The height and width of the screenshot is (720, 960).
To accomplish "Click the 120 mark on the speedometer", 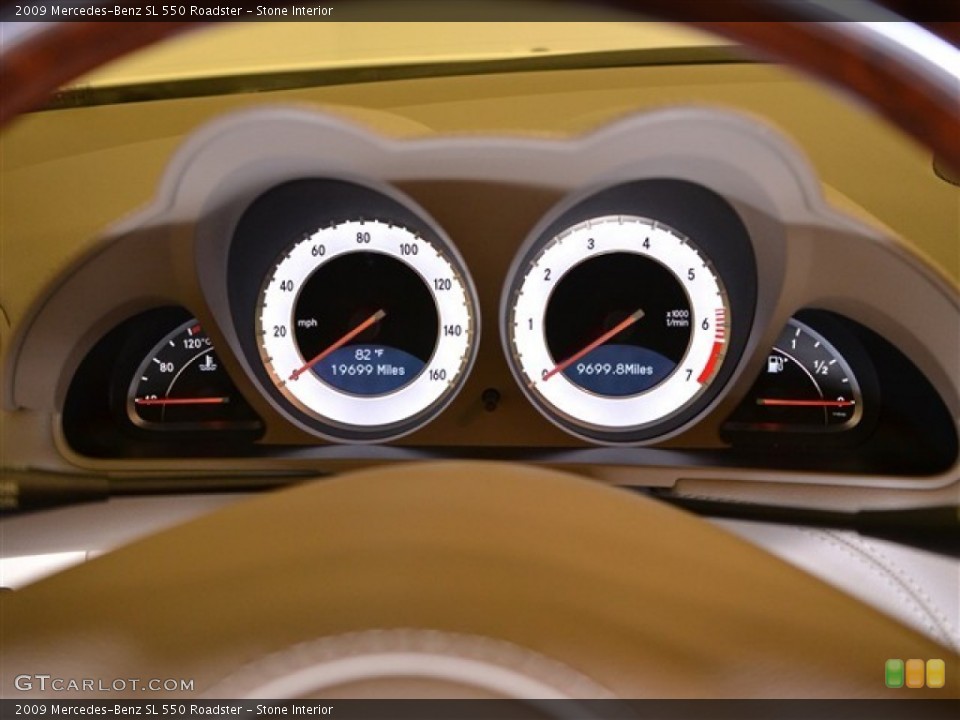I will click(442, 284).
